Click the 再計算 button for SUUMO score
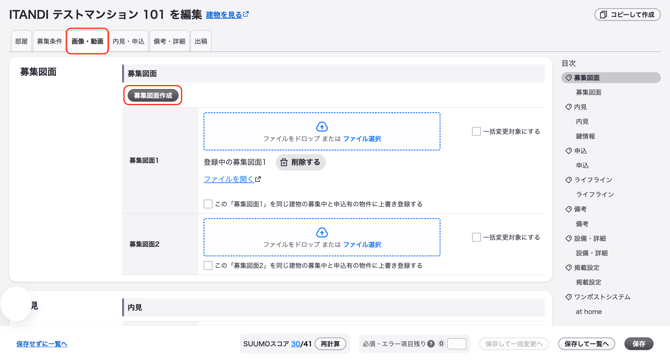The width and height of the screenshot is (670, 362). point(330,344)
